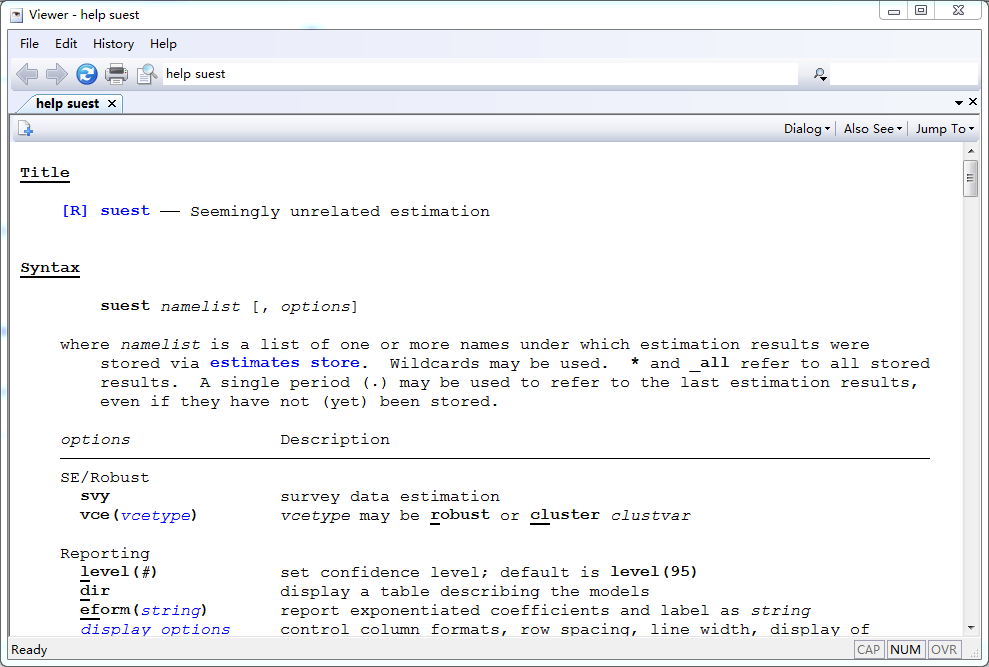989x667 pixels.
Task: Open the Edit menu
Action: (x=66, y=44)
